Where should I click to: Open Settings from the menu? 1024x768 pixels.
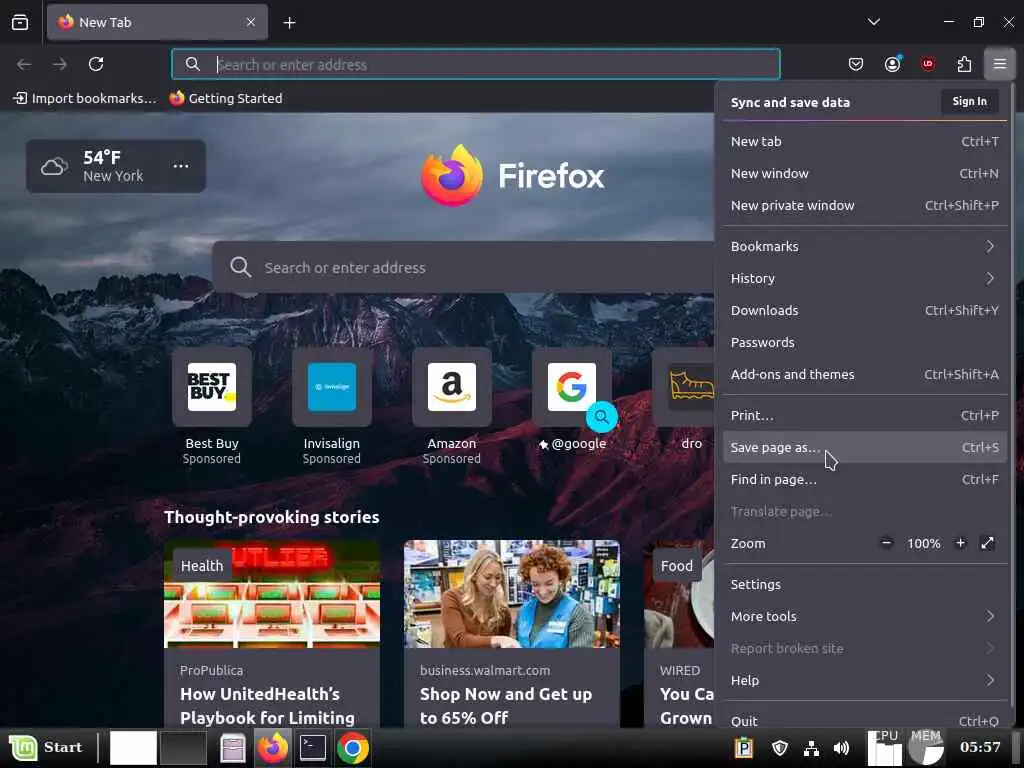(865, 584)
